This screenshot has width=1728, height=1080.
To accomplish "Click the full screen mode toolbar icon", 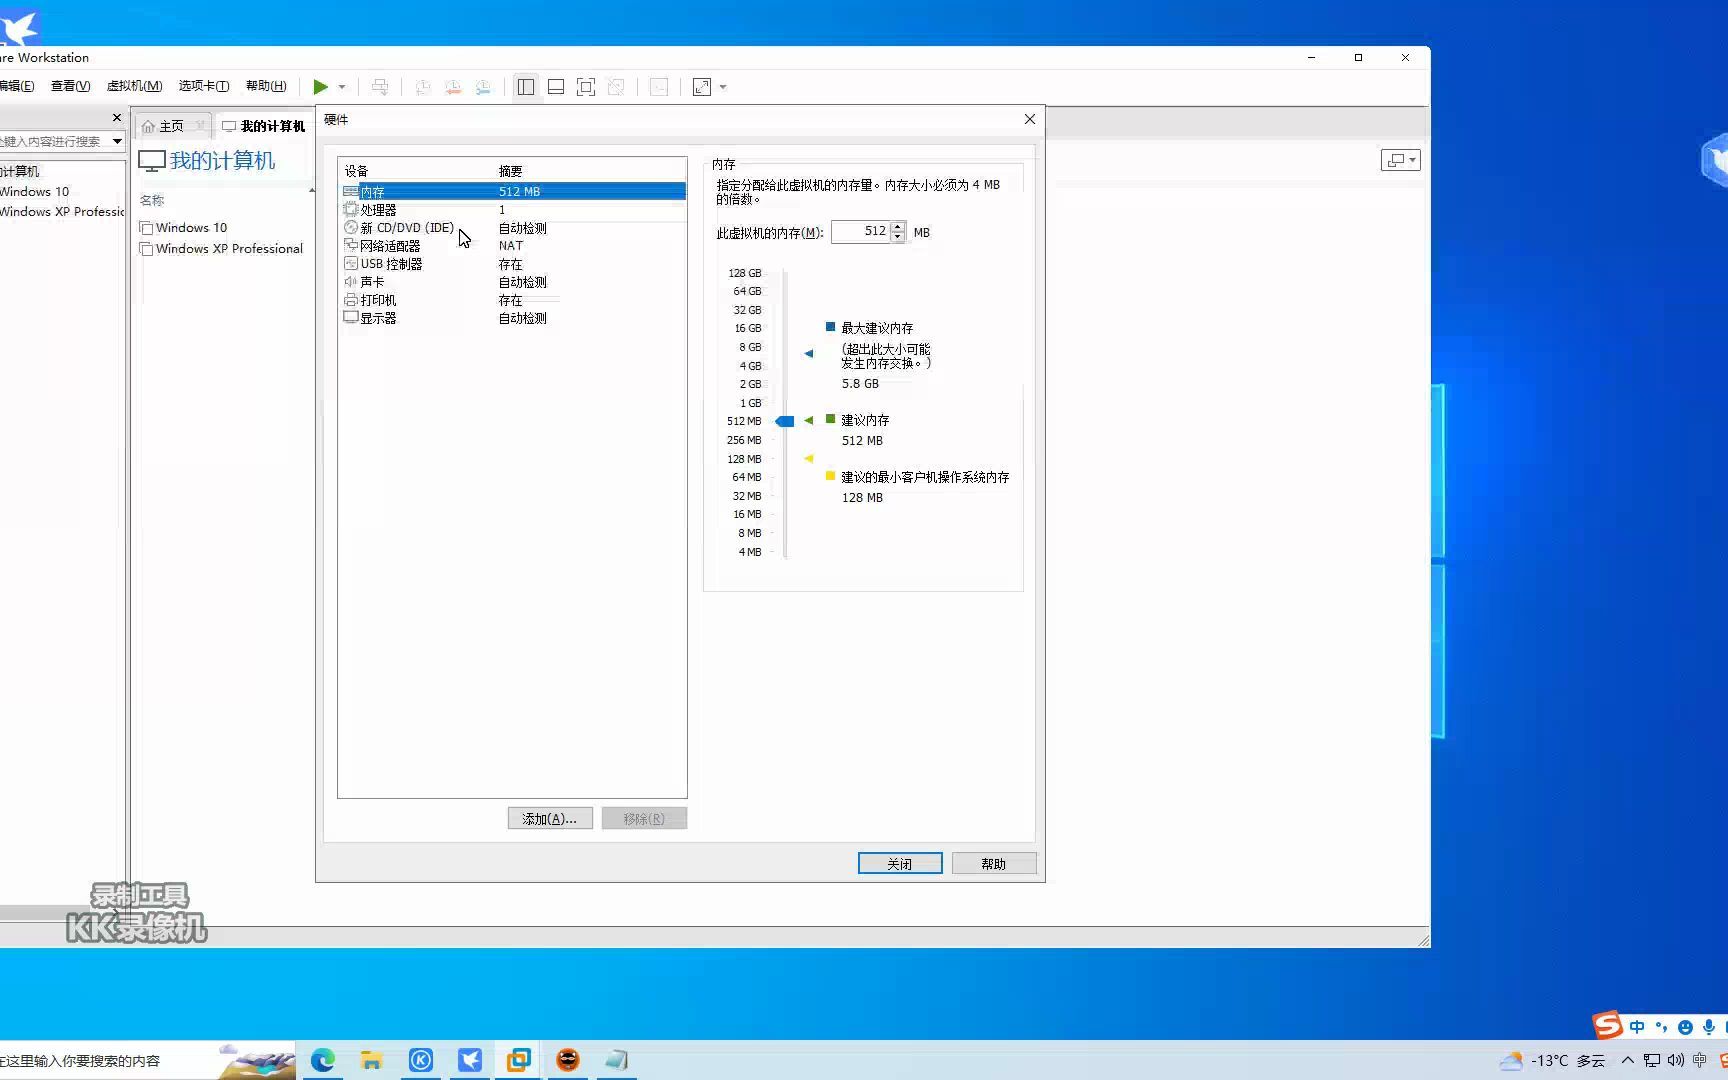I will [586, 87].
